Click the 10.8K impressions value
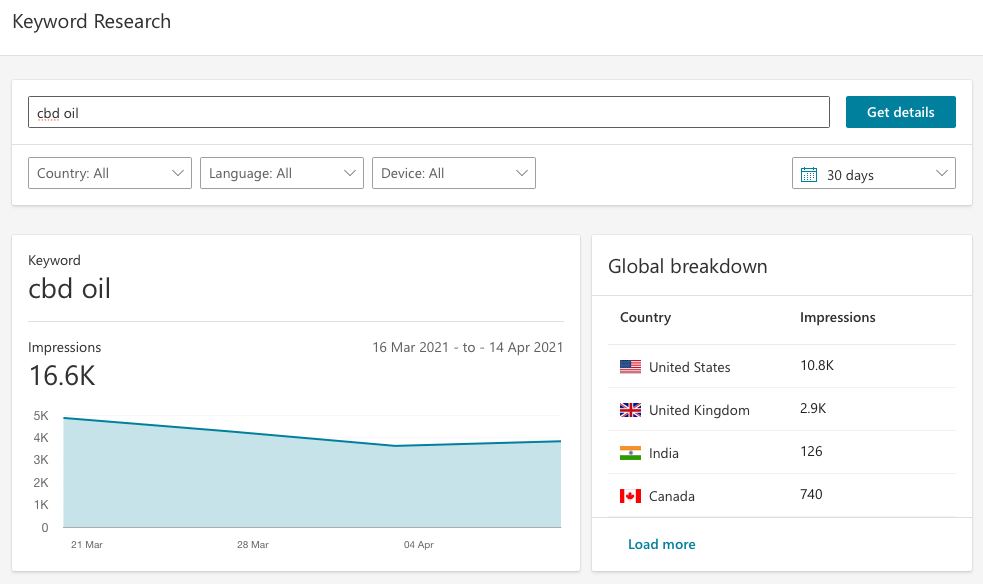The image size is (983, 584). 817,365
